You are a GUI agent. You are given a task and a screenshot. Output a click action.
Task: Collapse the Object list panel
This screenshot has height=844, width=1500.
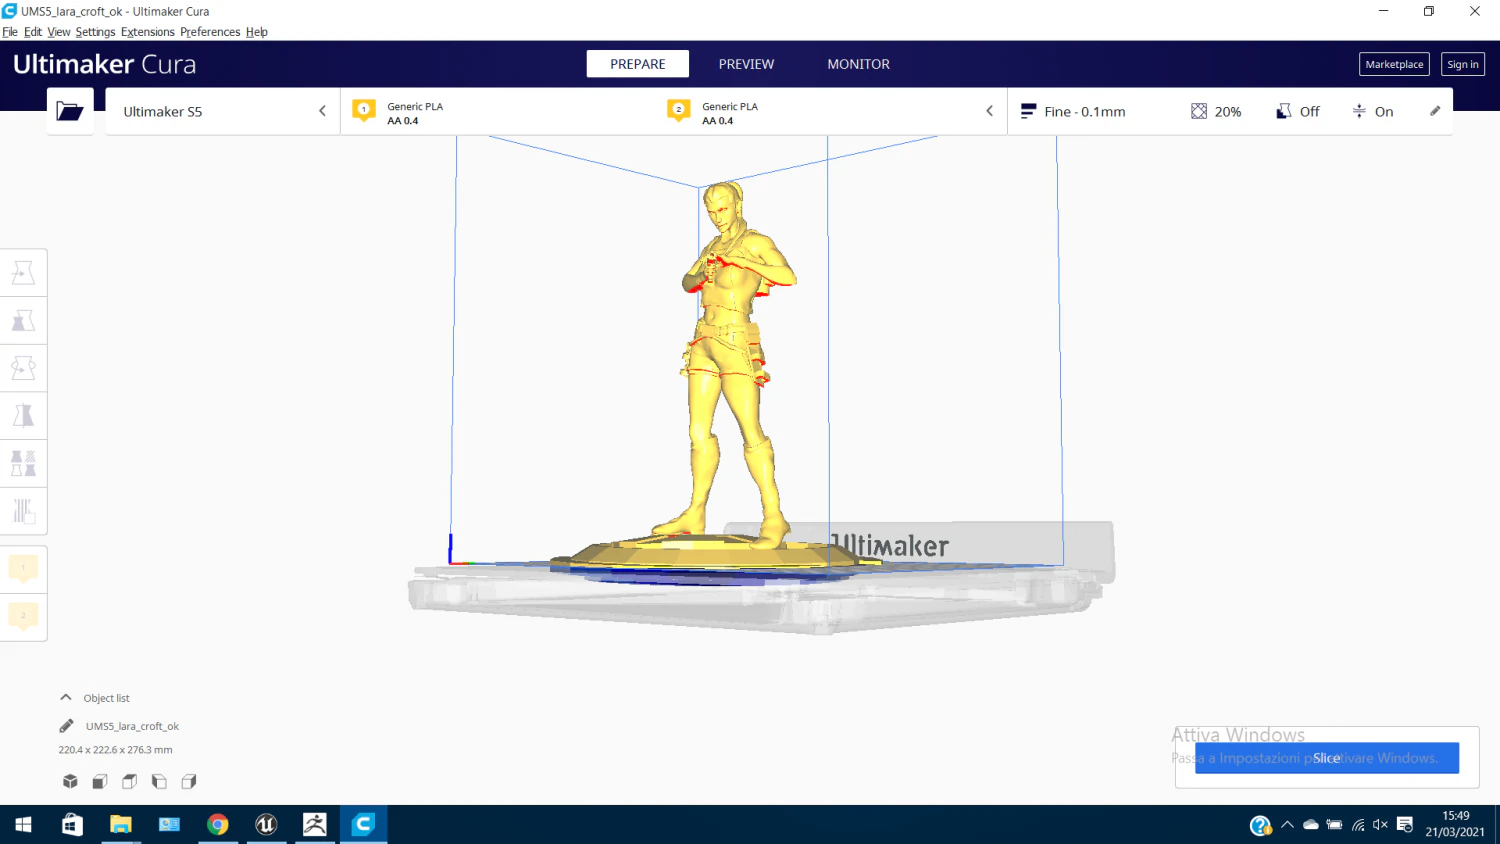[66, 697]
